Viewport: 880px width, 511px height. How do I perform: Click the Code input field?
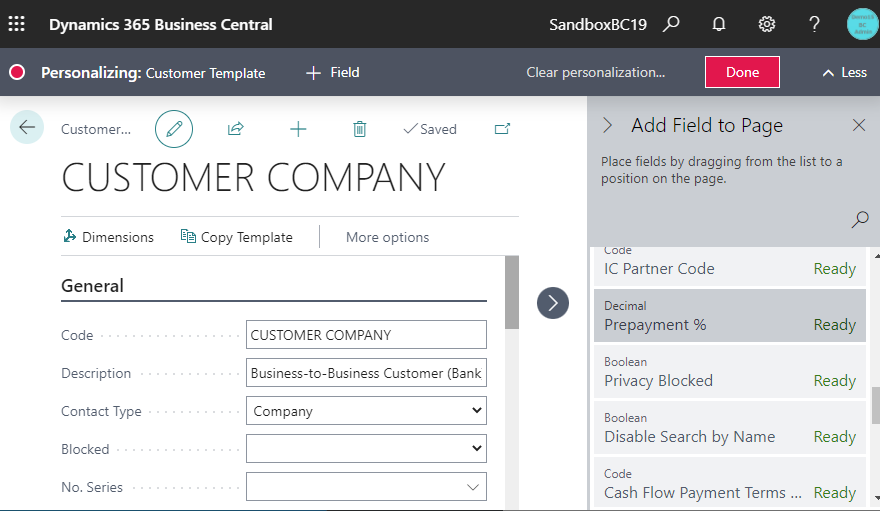click(366, 335)
